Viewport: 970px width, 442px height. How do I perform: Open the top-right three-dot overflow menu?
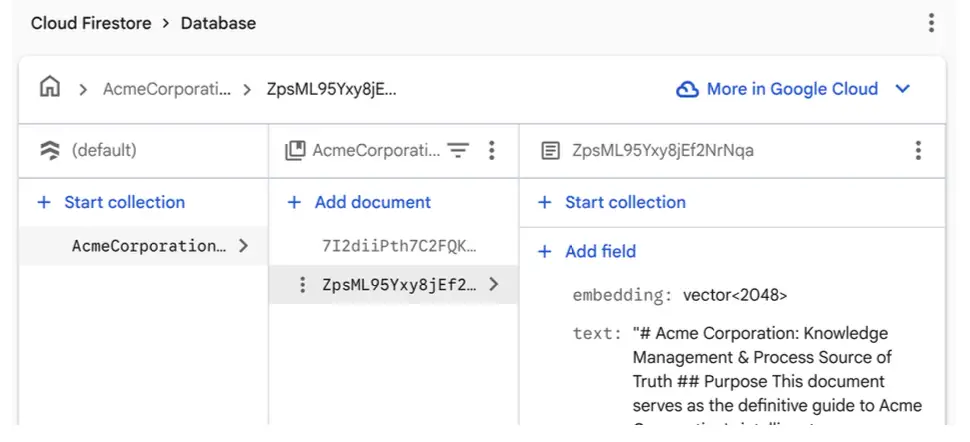(x=931, y=23)
